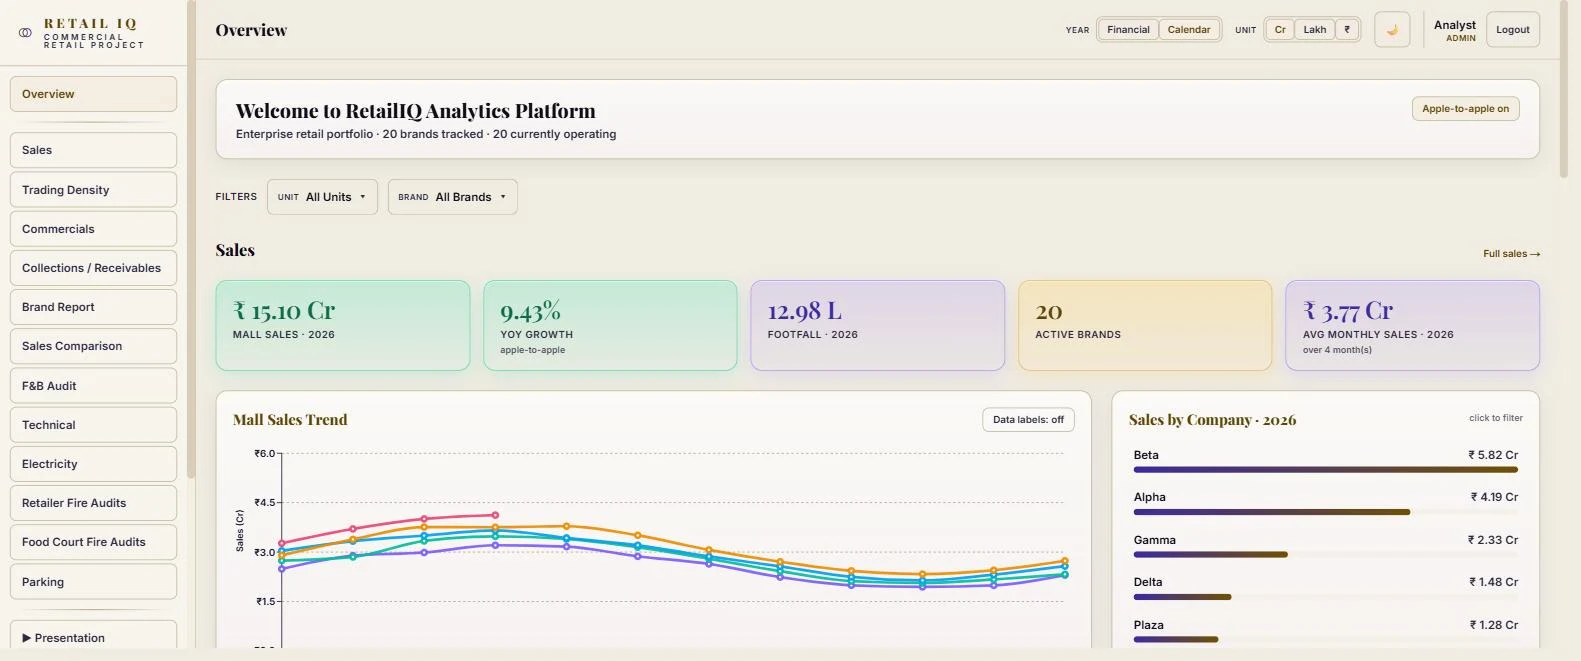Click the ₹ 4.19 Cr Alpha value
The width and height of the screenshot is (1581, 661).
1494,497
